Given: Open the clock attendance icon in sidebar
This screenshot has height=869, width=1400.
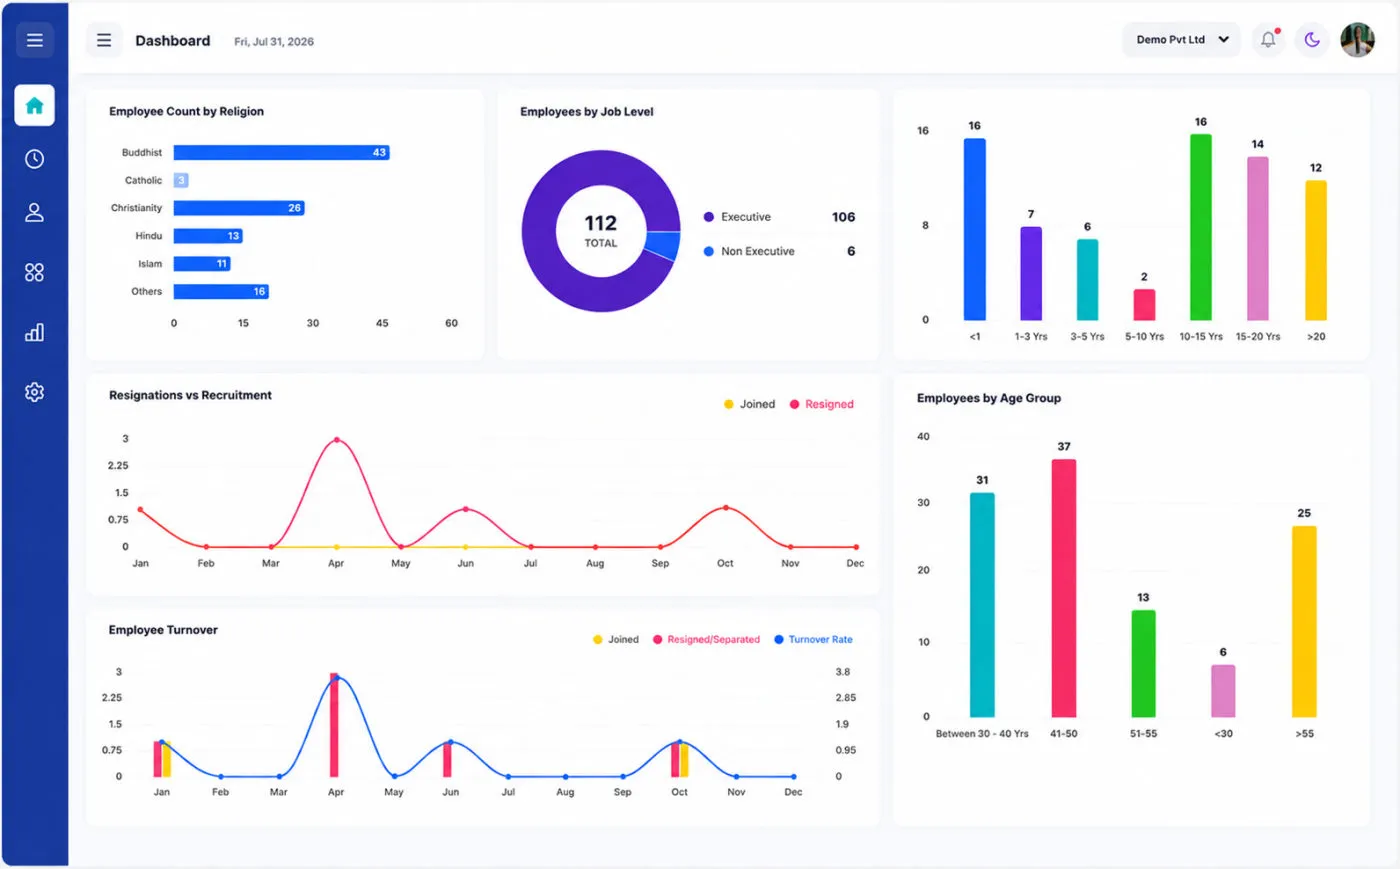Looking at the screenshot, I should pos(34,159).
